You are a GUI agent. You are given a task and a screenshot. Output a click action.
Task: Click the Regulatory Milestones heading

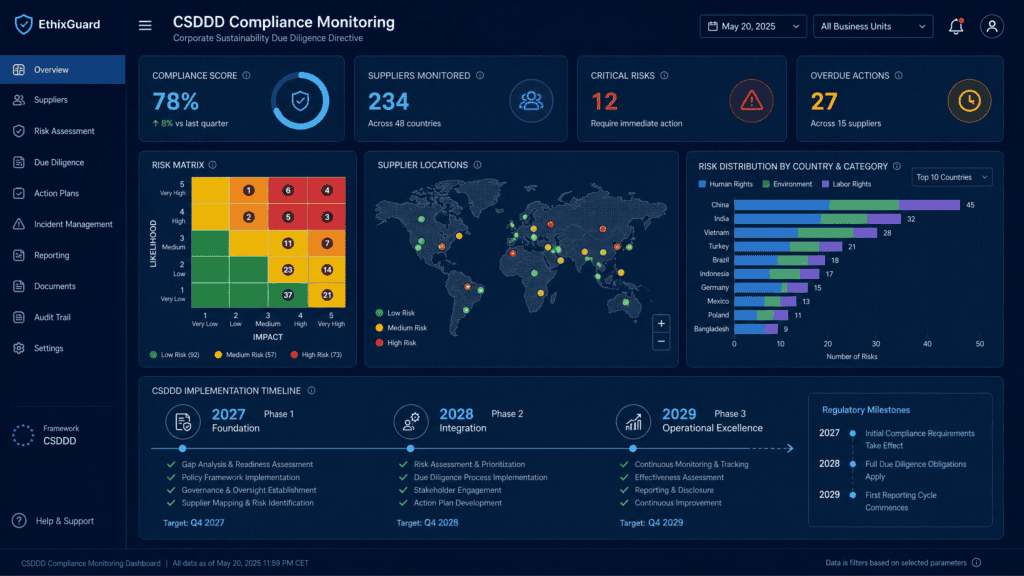coord(866,410)
